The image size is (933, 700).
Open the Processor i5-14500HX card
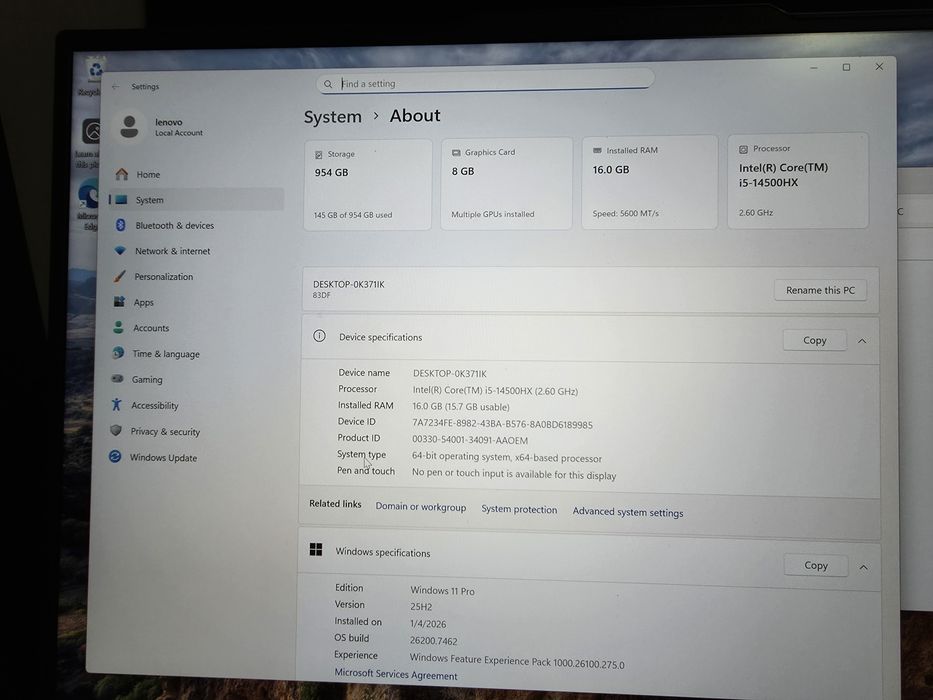tap(798, 180)
